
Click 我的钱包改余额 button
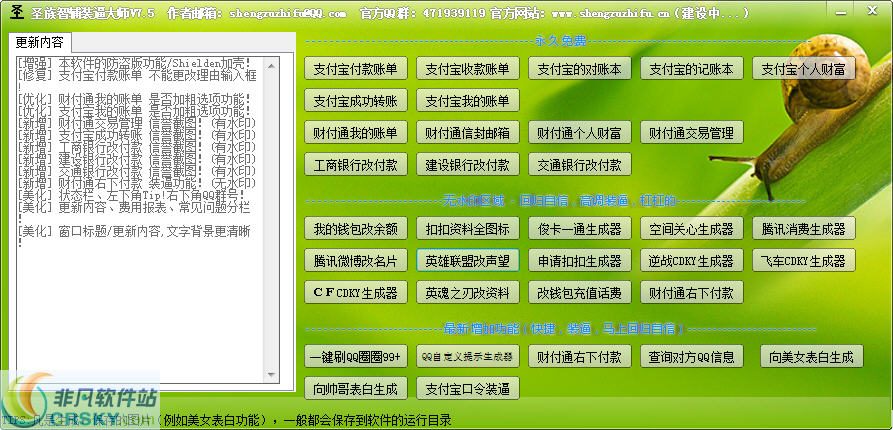click(x=355, y=228)
